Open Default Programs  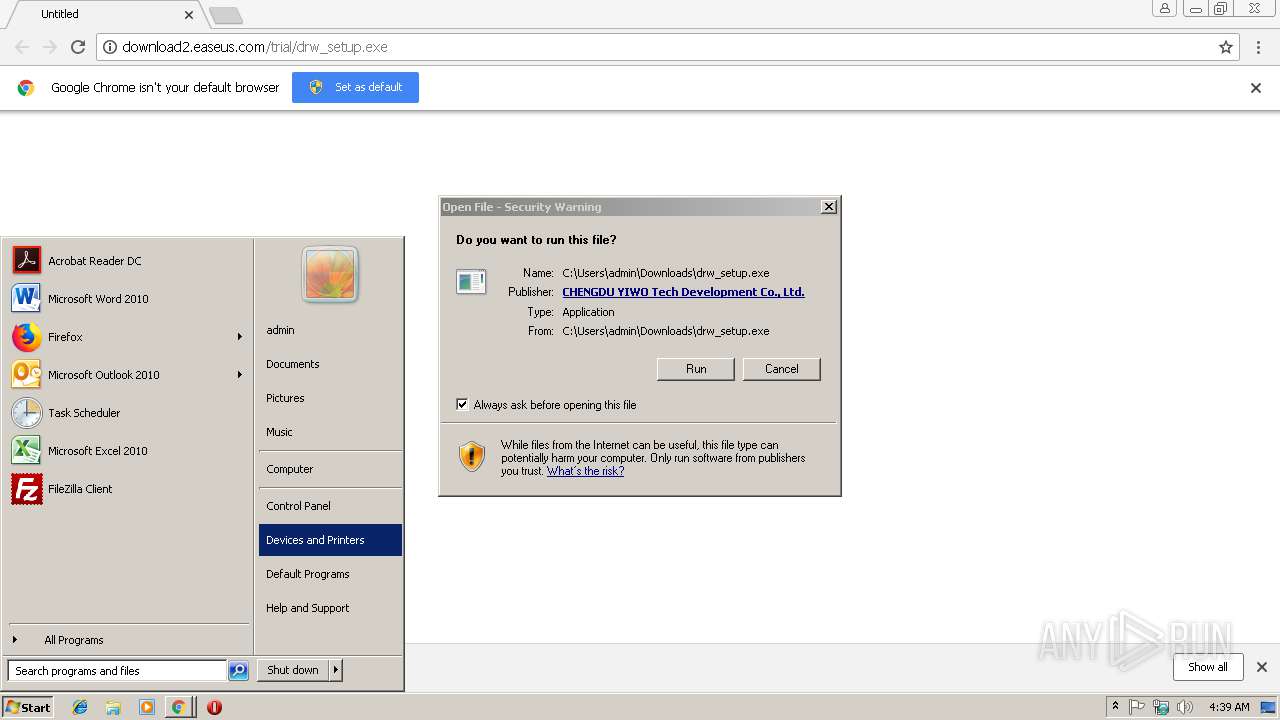pyautogui.click(x=330, y=574)
